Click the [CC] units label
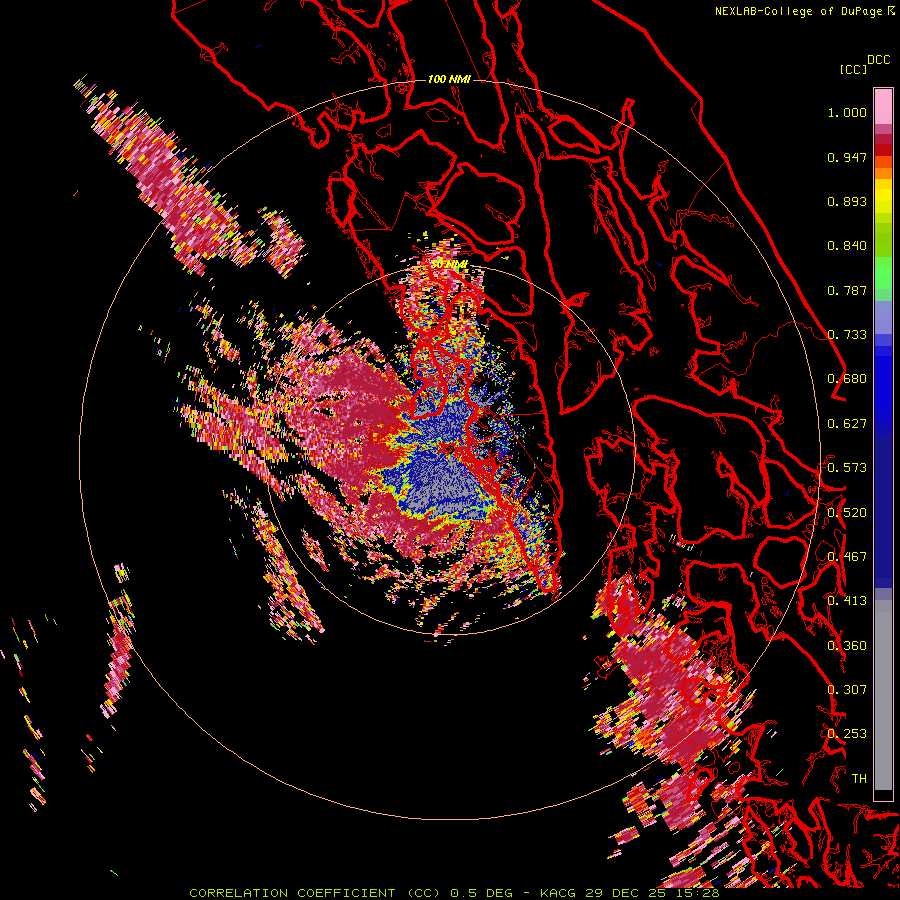The image size is (900, 900). 853,69
